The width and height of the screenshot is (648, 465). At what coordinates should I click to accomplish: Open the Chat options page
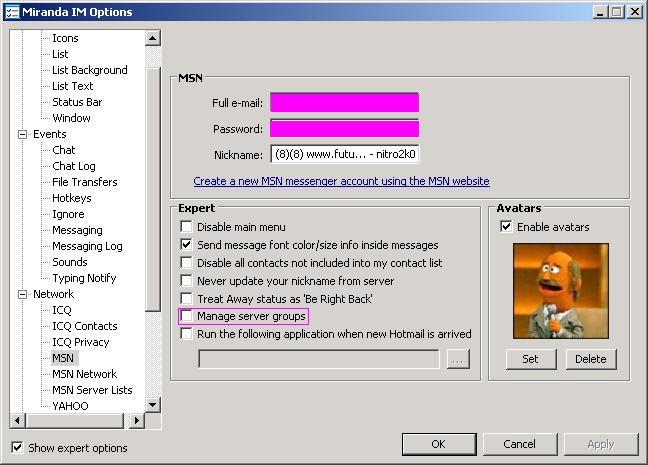point(64,150)
